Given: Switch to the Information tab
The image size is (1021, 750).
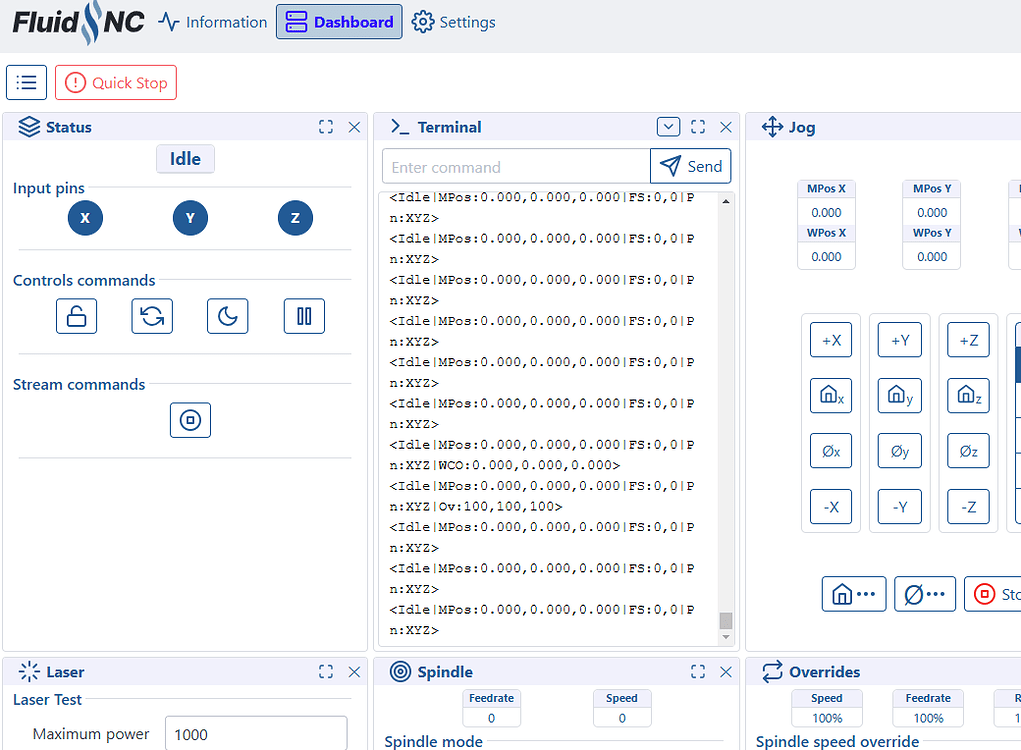Looking at the screenshot, I should [x=212, y=21].
